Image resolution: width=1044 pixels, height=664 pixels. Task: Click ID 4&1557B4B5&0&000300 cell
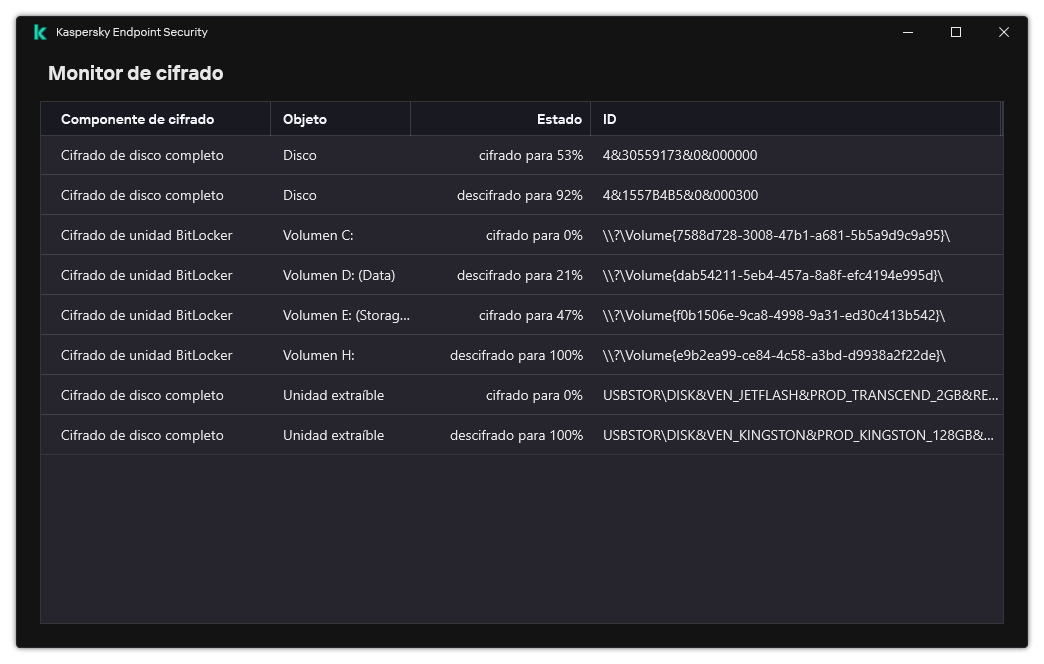[680, 195]
